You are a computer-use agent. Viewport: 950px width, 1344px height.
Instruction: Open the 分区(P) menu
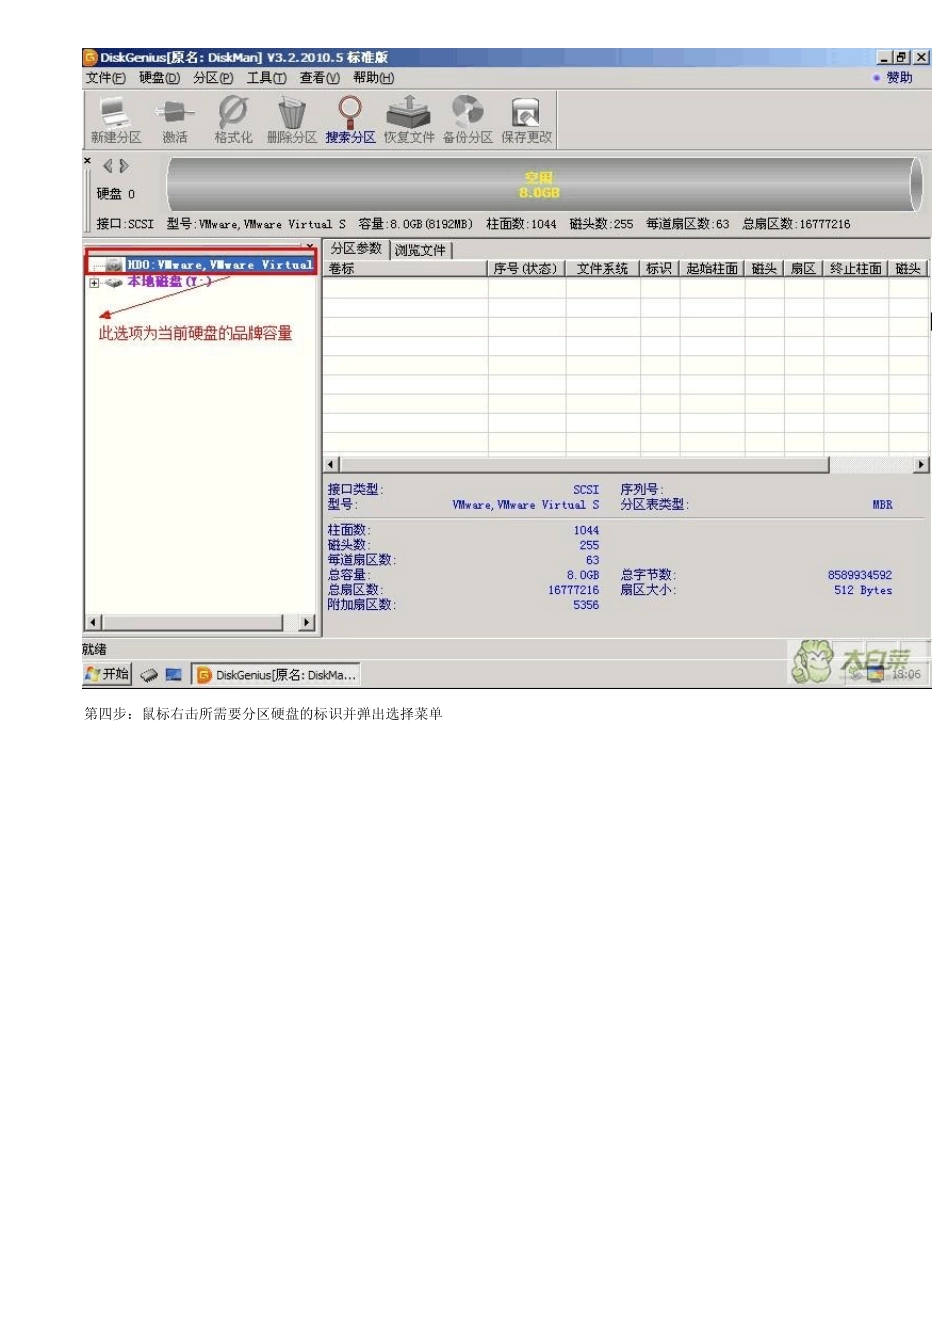(213, 78)
